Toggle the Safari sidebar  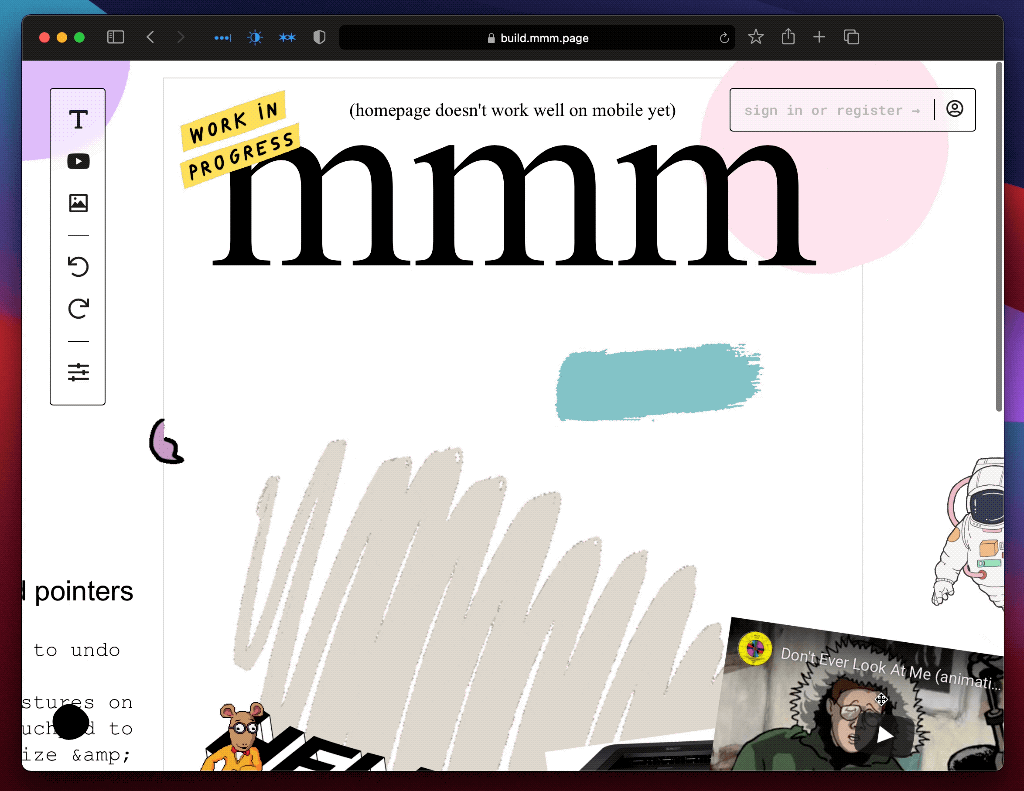point(116,37)
